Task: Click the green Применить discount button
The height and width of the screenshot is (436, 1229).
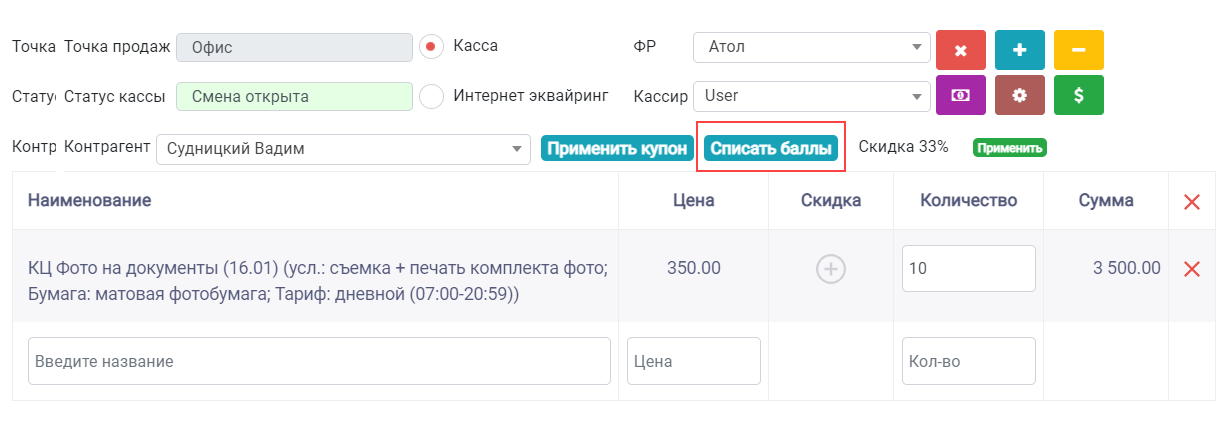Action: click(x=1009, y=148)
